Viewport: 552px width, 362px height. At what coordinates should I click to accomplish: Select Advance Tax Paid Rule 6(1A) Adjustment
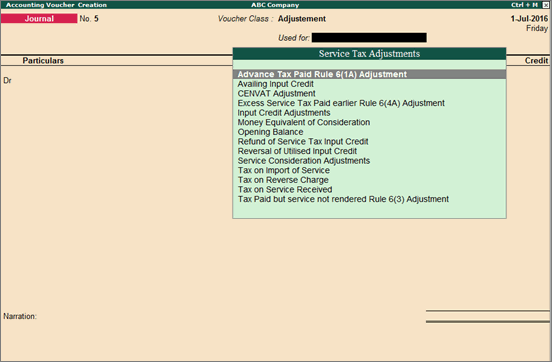[369, 74]
